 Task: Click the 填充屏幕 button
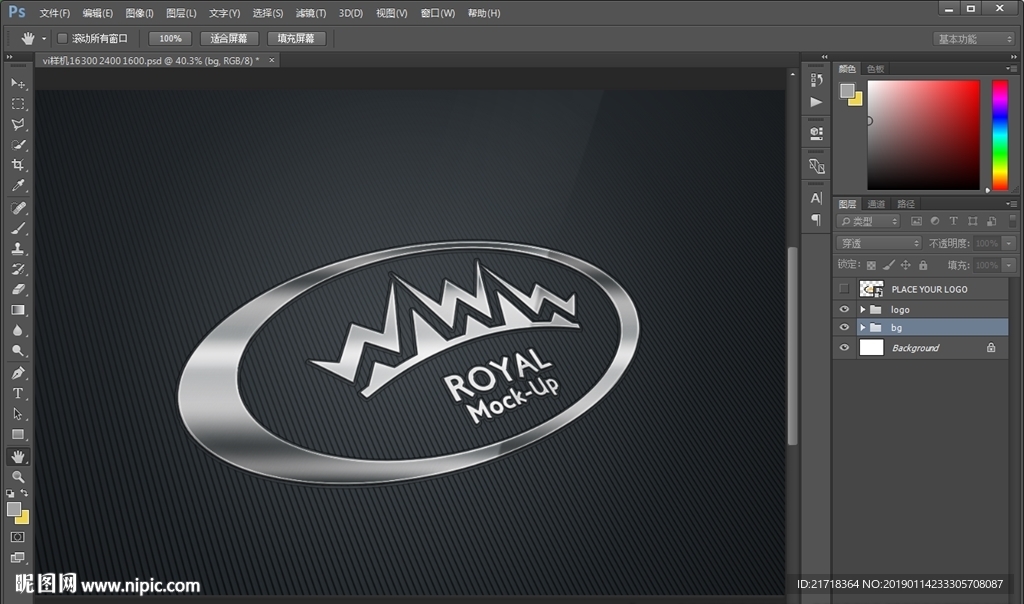pyautogui.click(x=296, y=39)
